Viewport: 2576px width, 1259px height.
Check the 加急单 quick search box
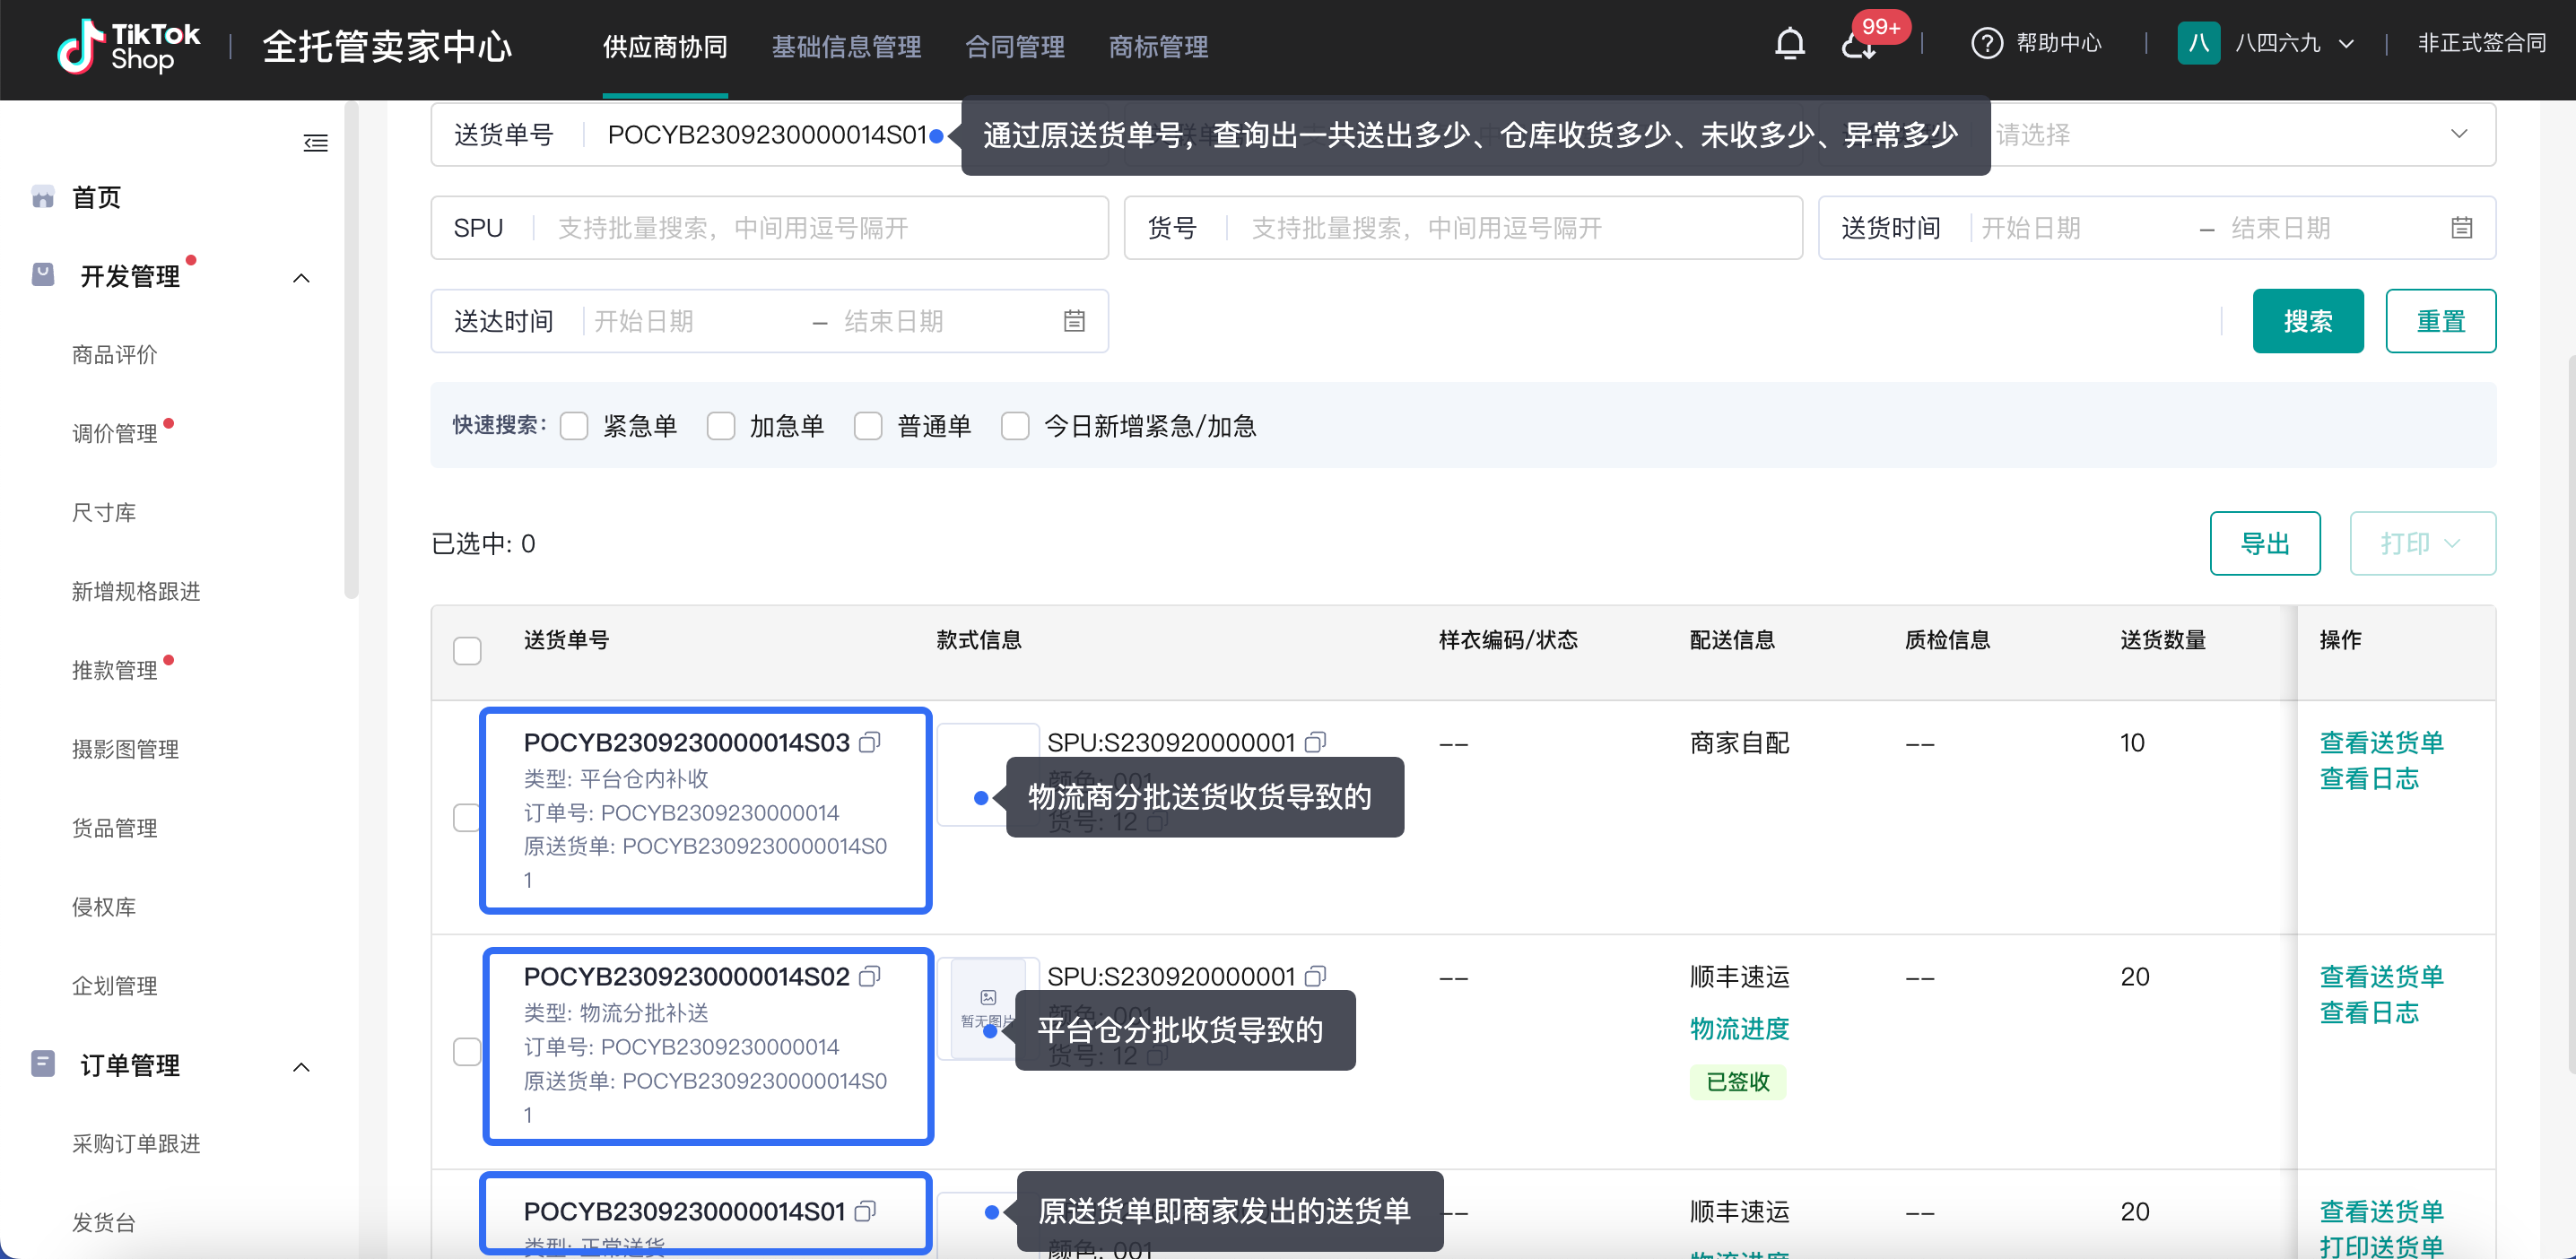pos(721,426)
